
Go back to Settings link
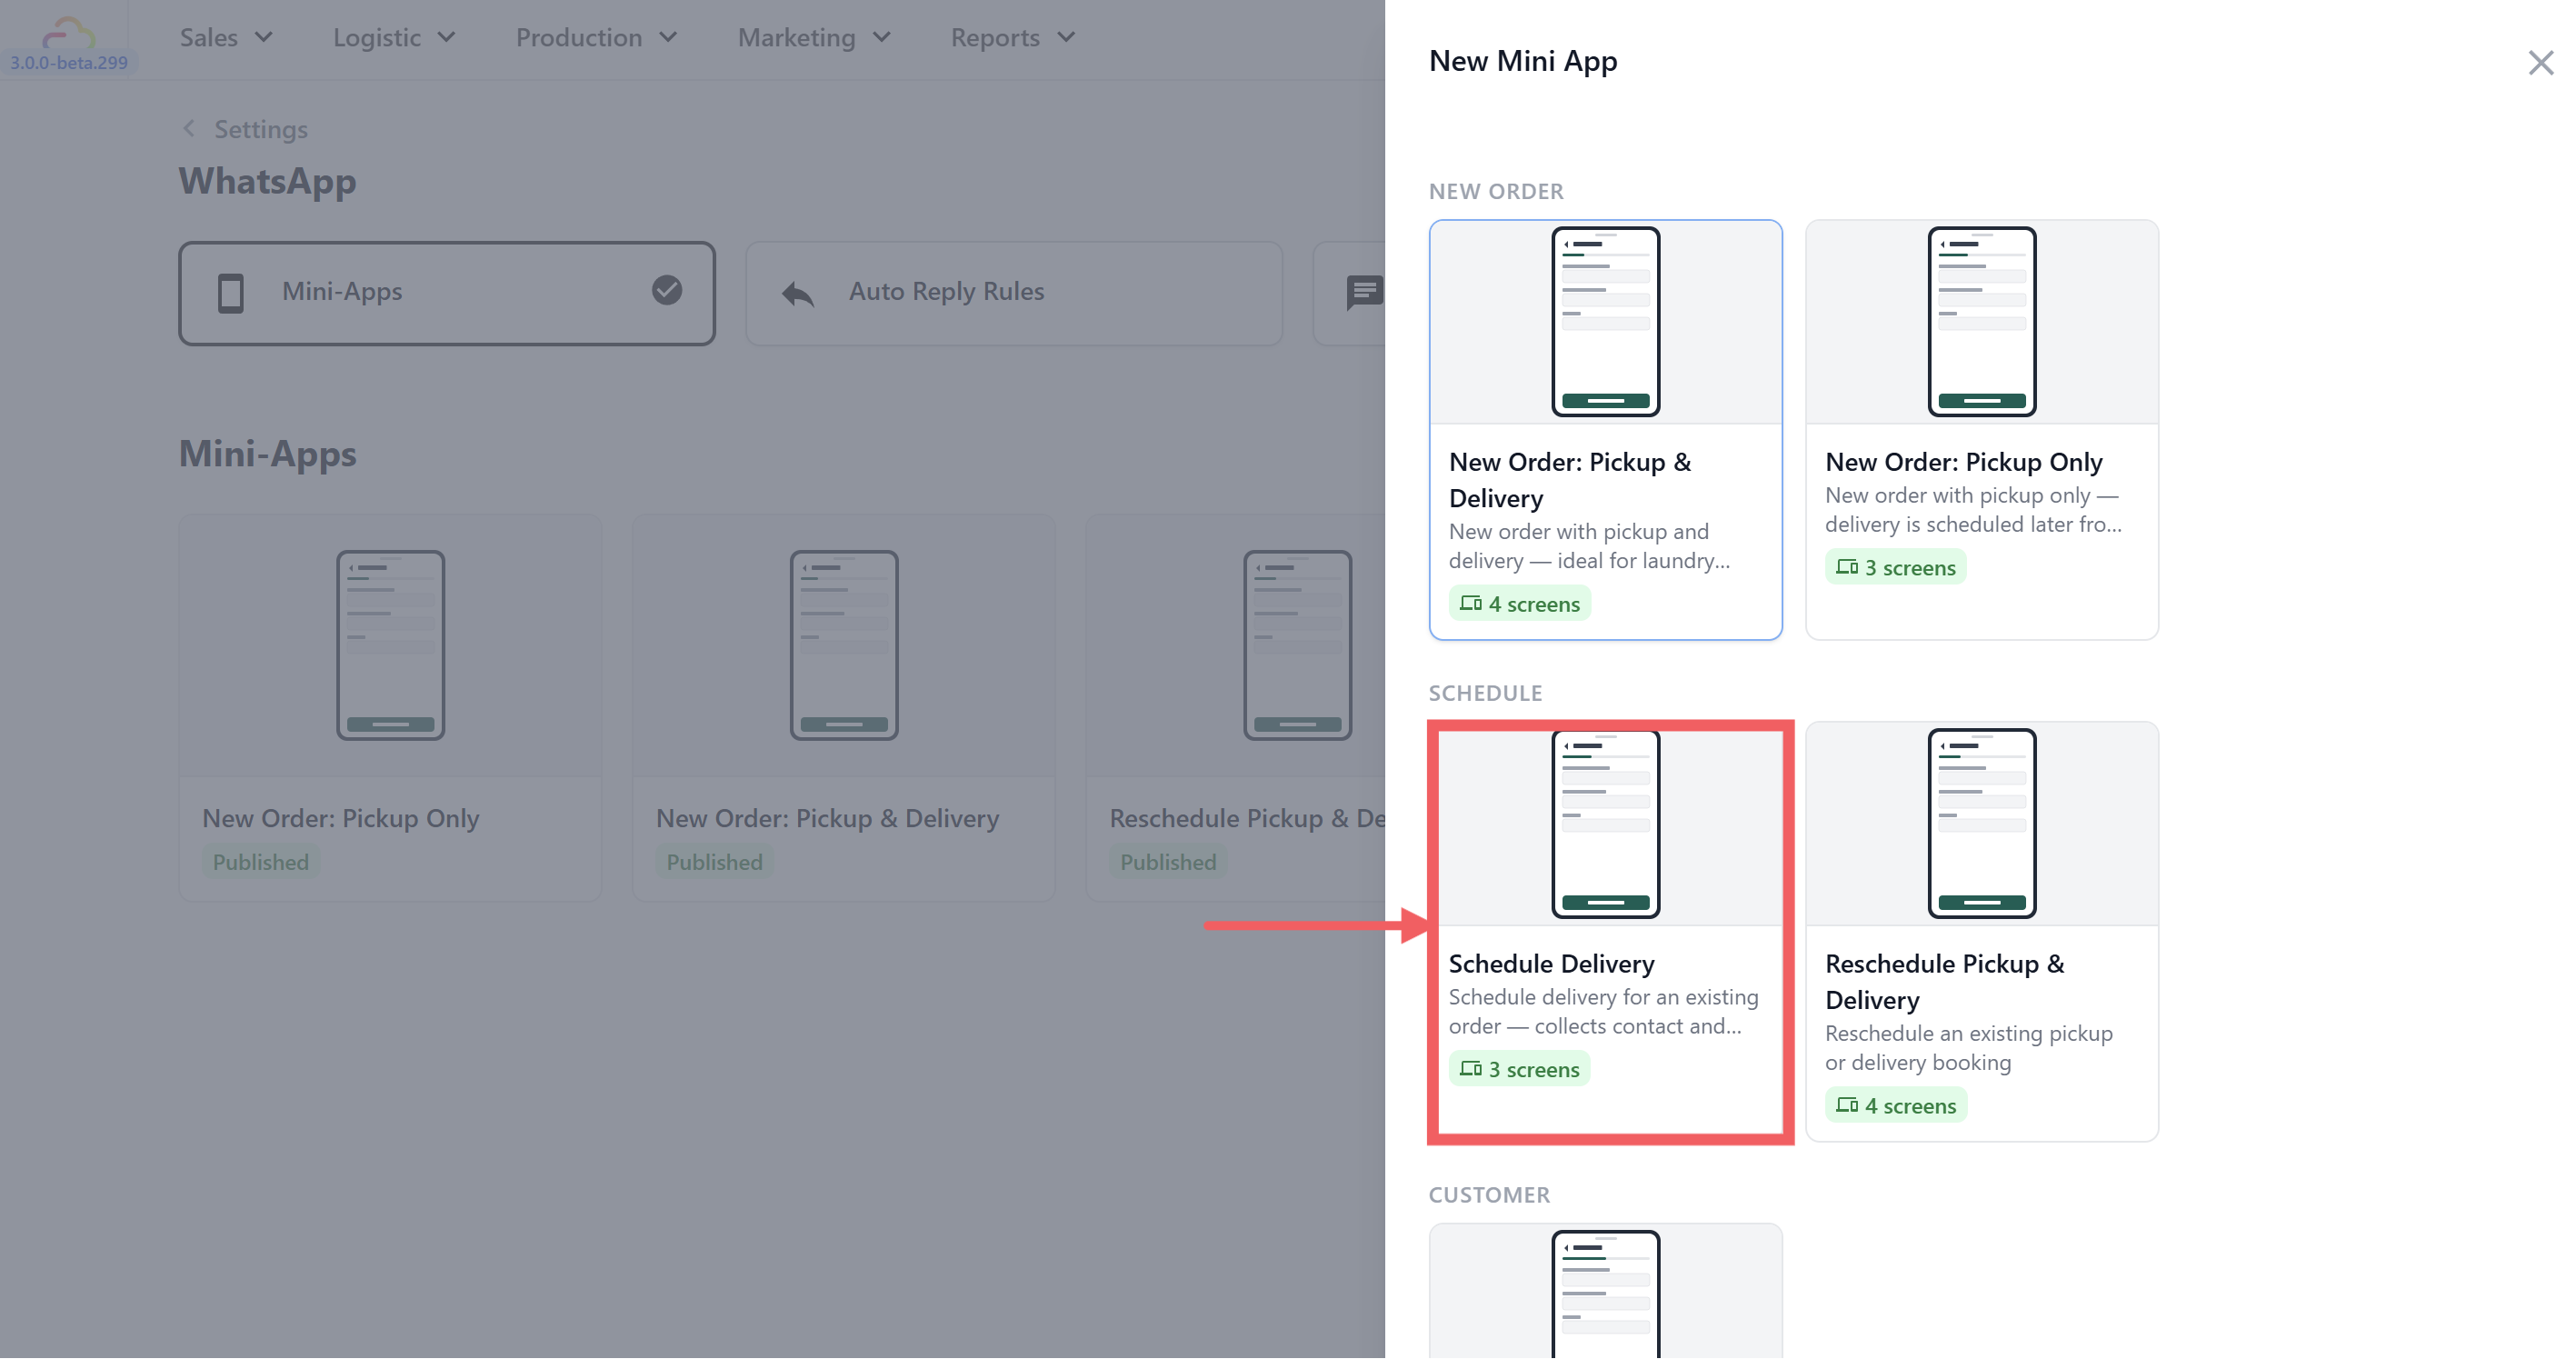click(260, 129)
